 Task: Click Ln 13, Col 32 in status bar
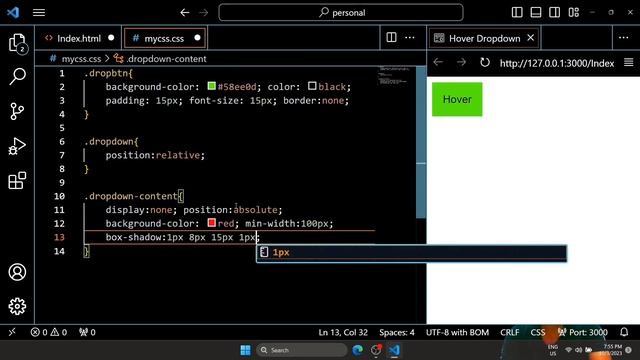point(343,332)
